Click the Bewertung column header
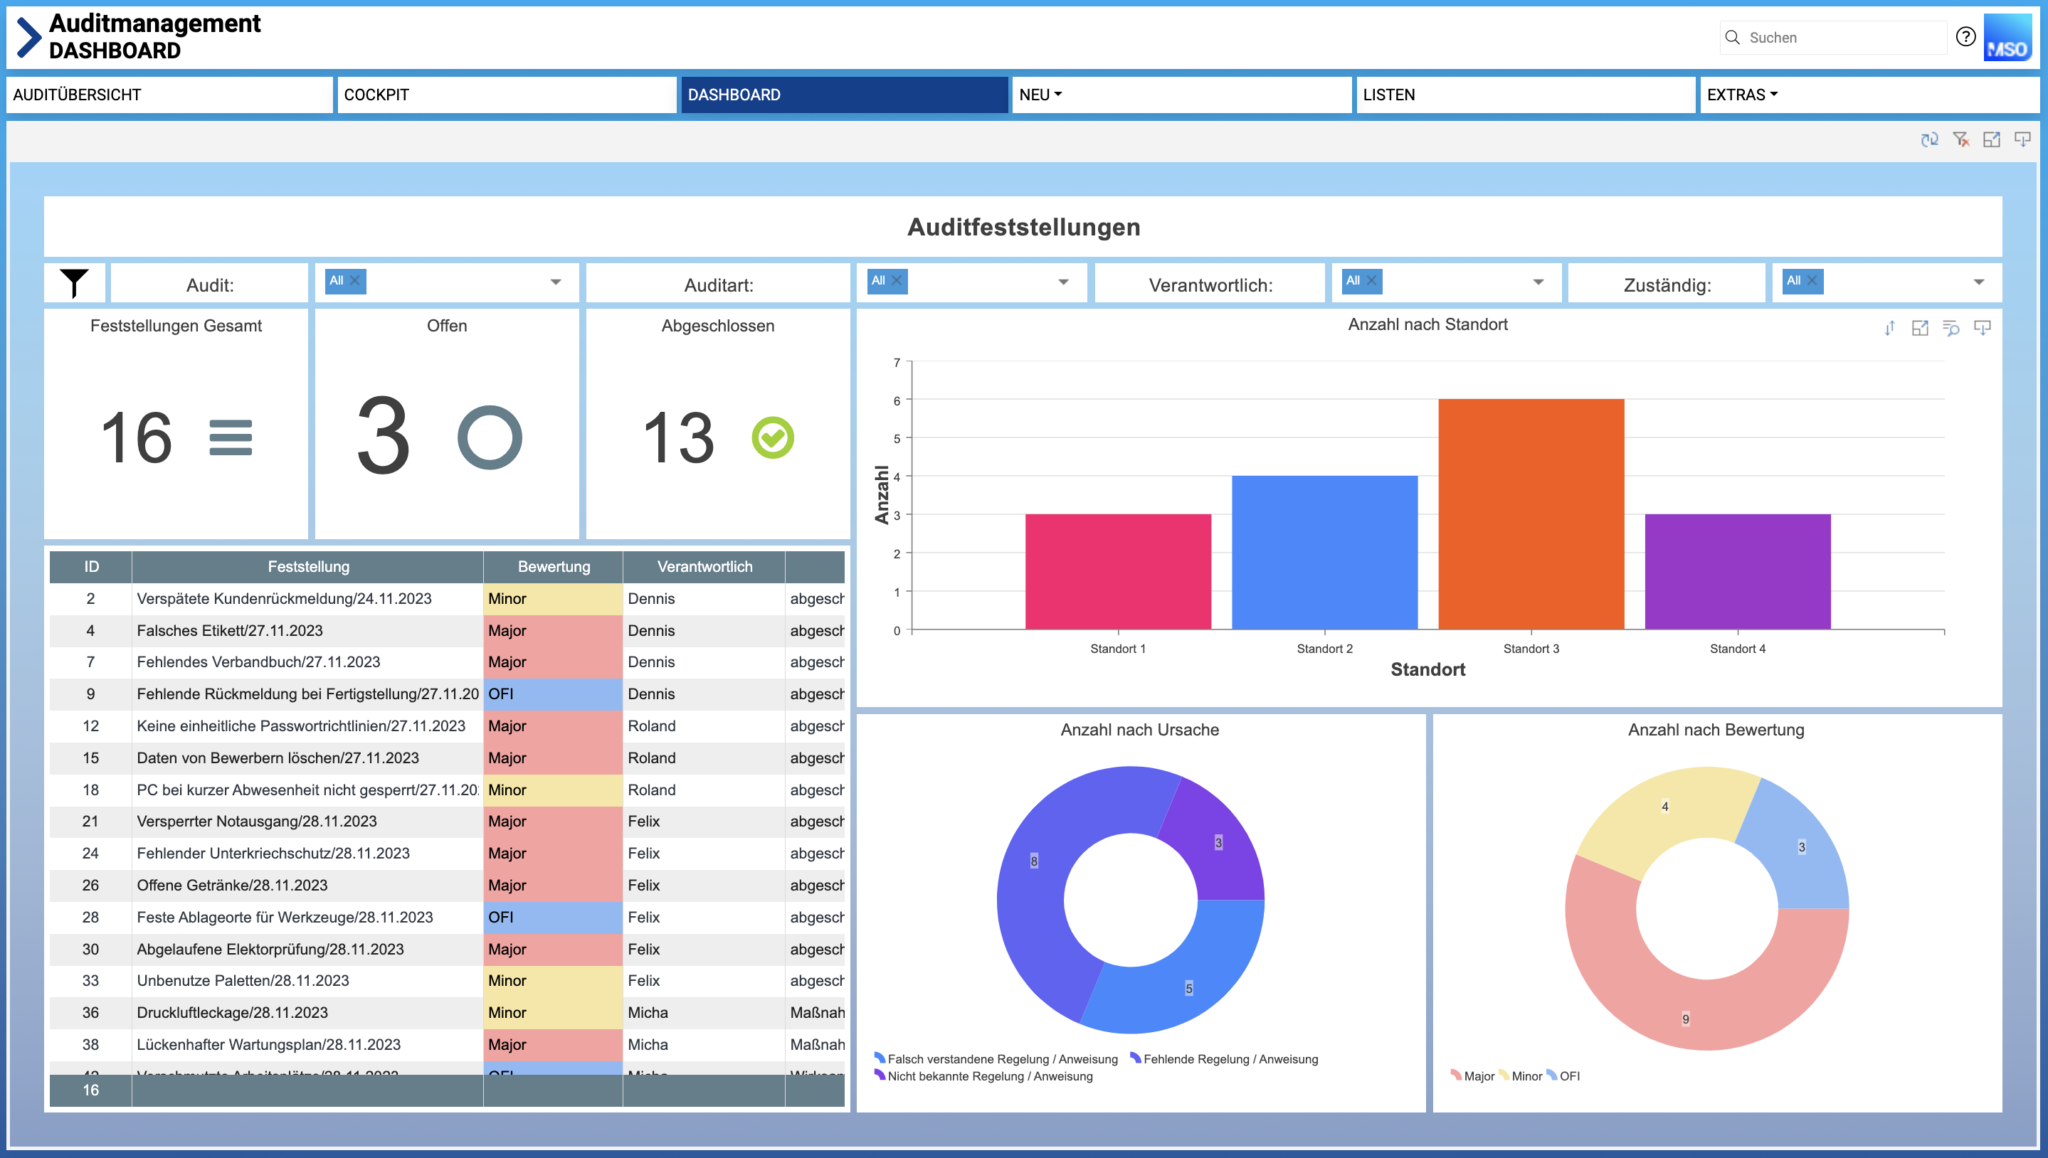 click(x=553, y=567)
